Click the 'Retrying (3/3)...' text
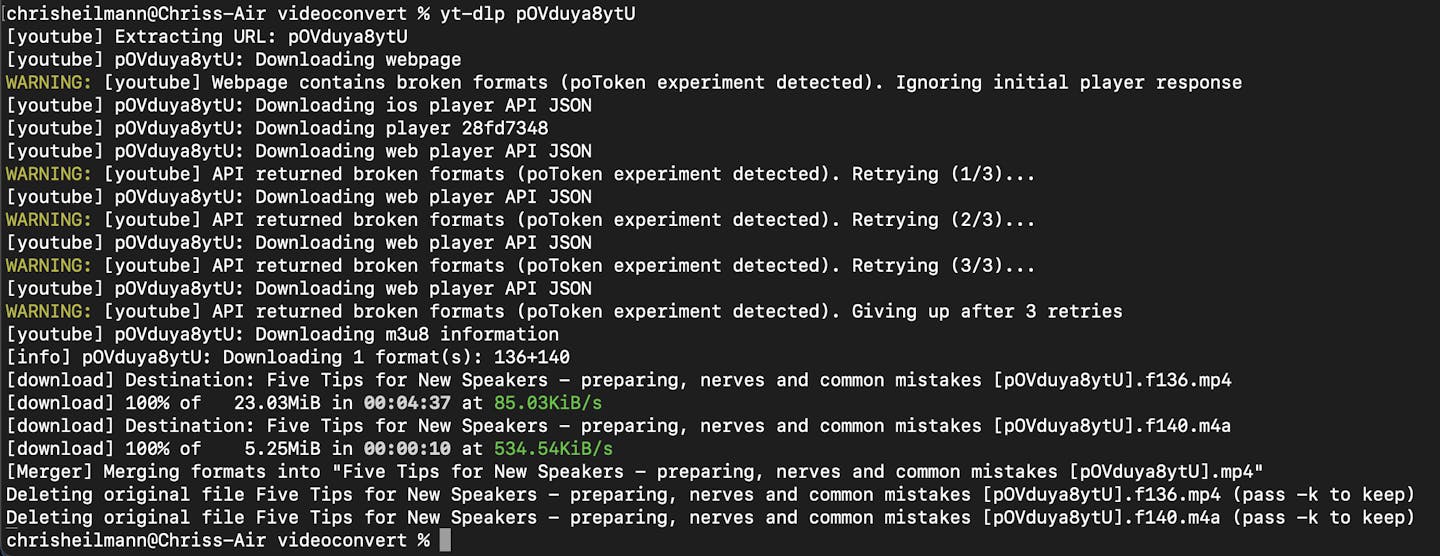The width and height of the screenshot is (1440, 556). click(943, 266)
